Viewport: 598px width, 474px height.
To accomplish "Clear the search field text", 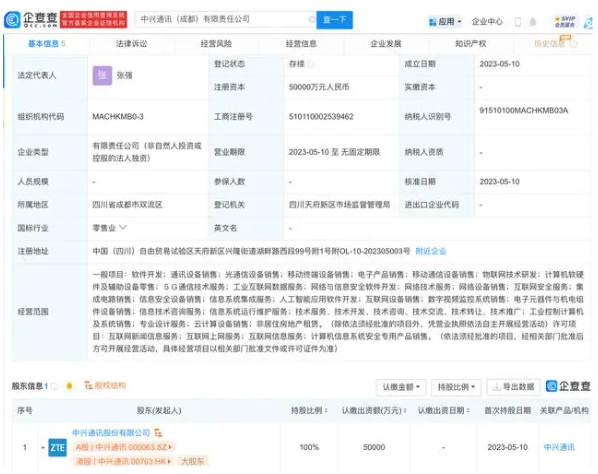I will 312,19.
